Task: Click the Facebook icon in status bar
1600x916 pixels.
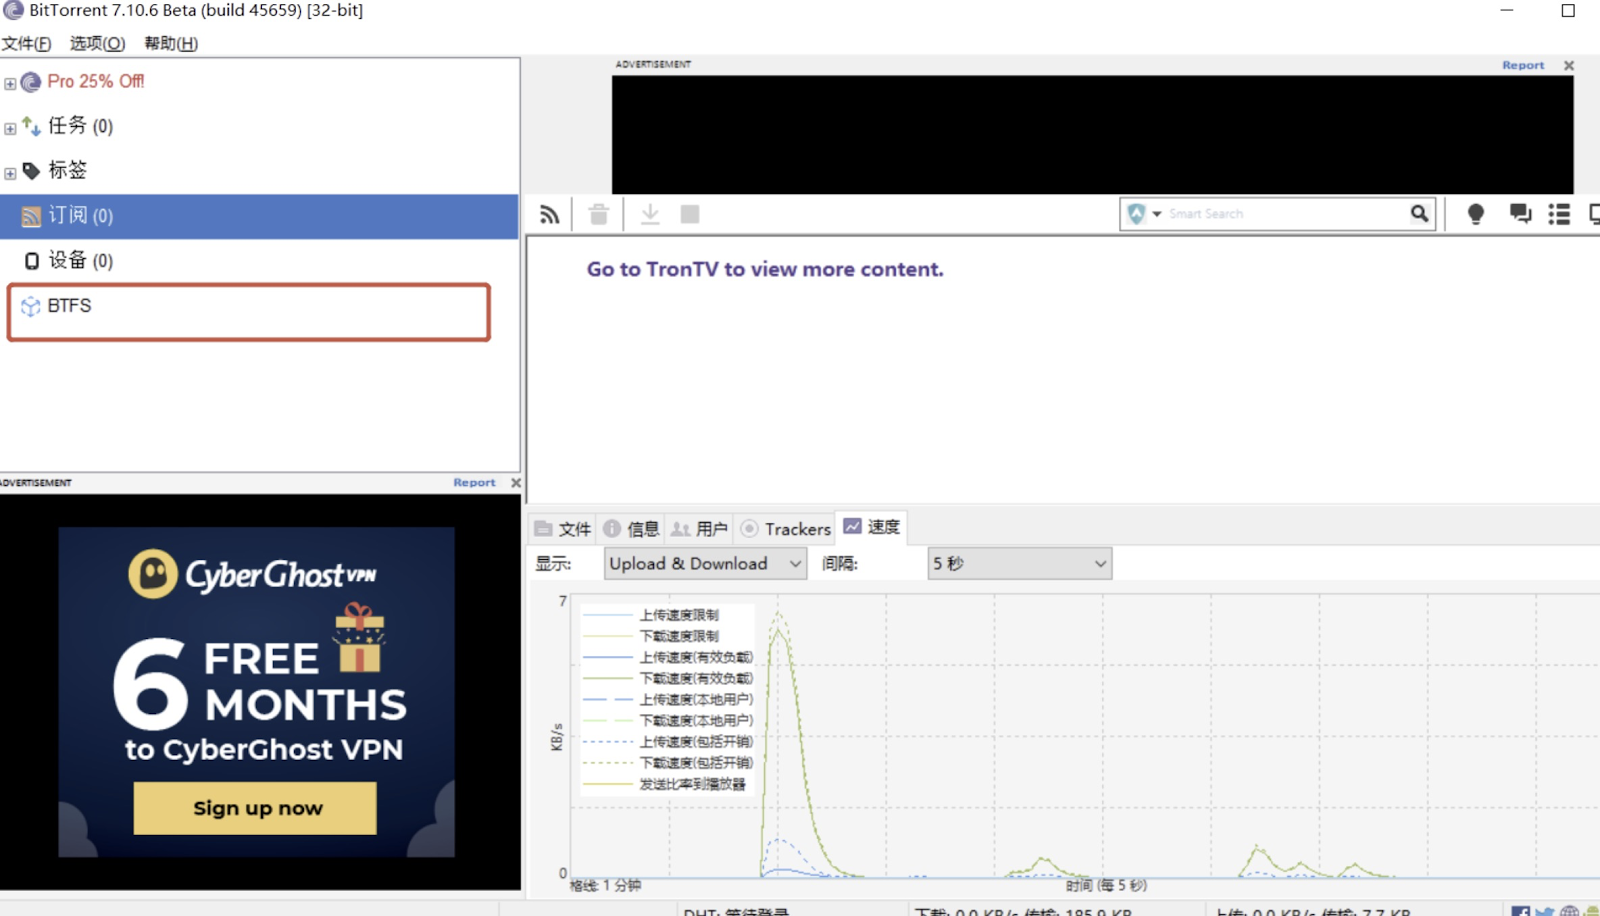Action: pos(1521,911)
